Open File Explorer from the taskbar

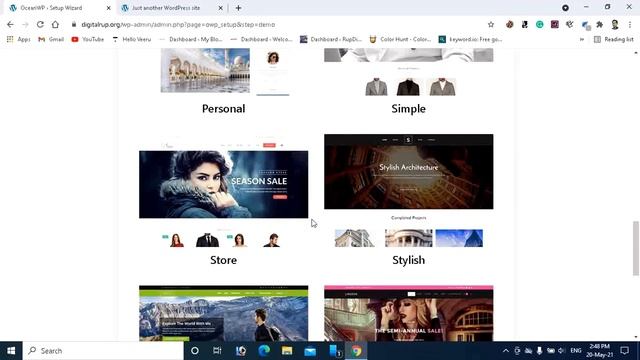click(x=287, y=351)
